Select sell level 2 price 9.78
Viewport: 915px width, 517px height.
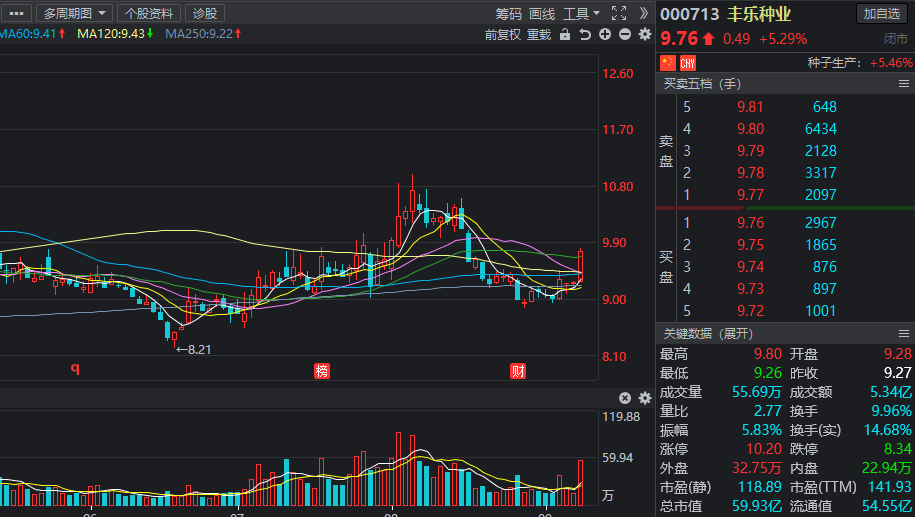pyautogui.click(x=750, y=173)
